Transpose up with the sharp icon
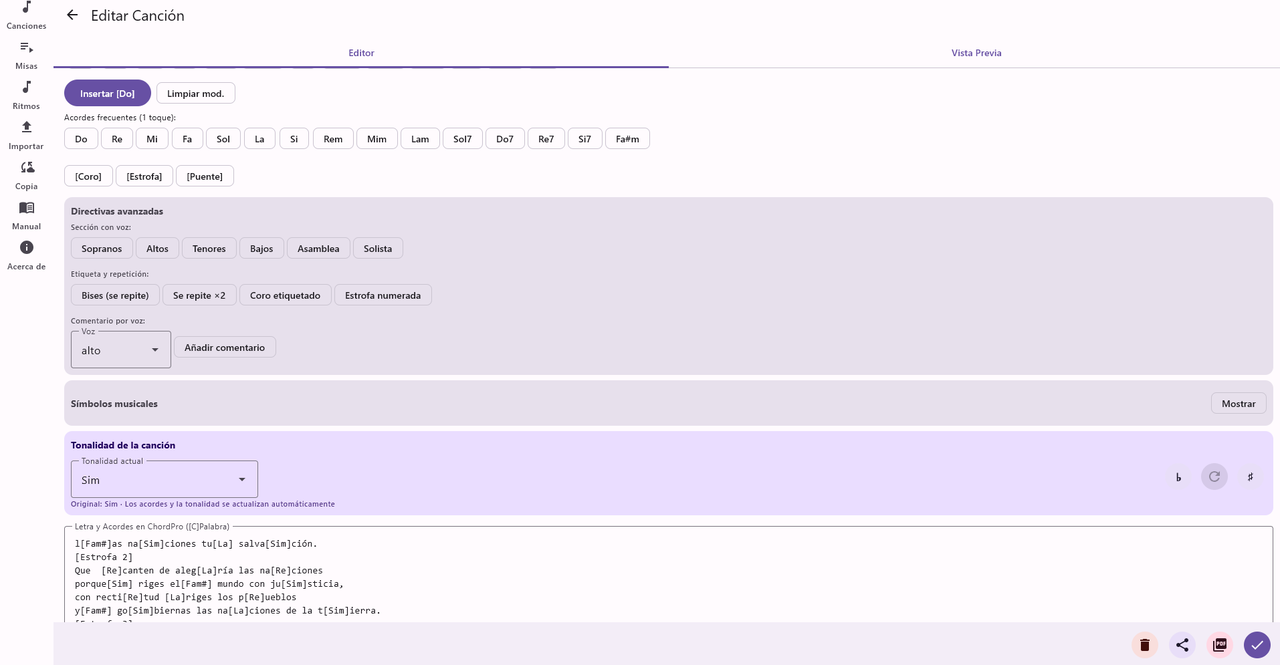 coord(1250,477)
